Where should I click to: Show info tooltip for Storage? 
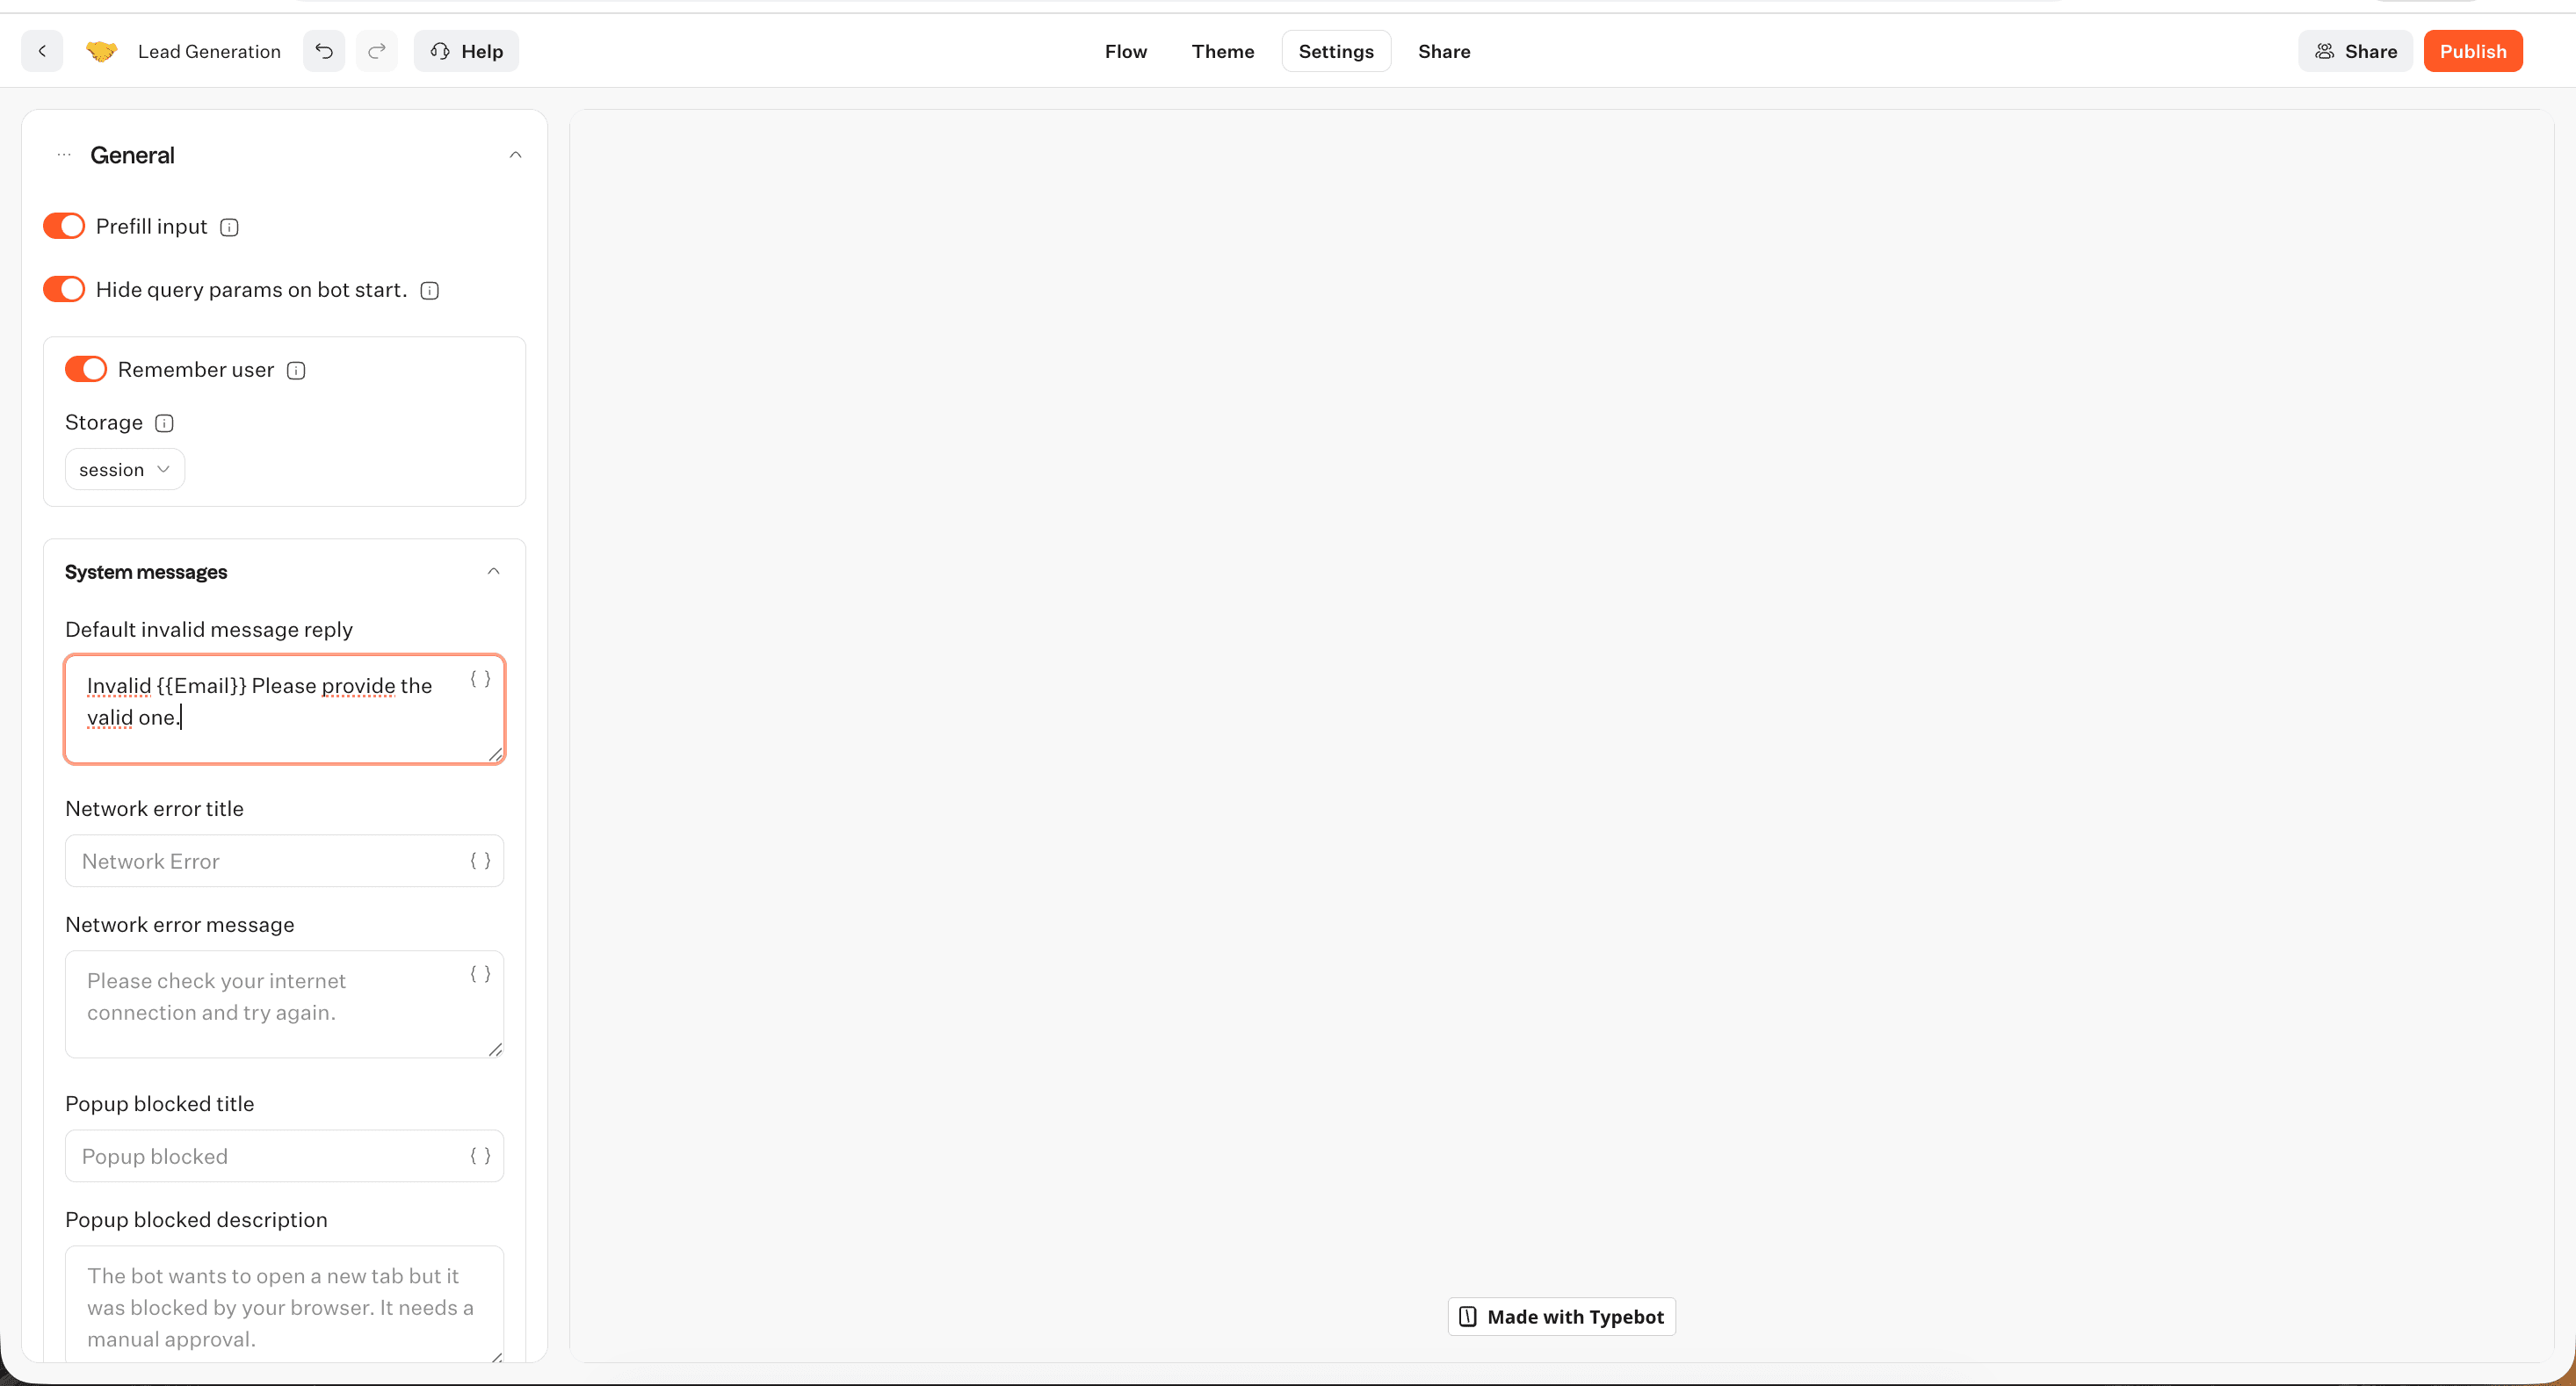point(165,423)
